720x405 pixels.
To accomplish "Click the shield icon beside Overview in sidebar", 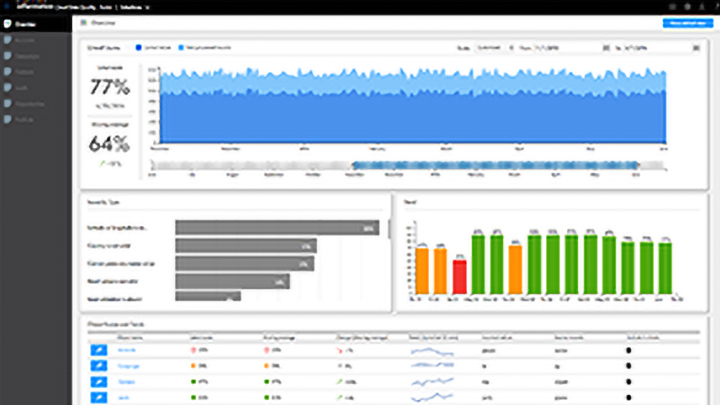I will [7, 24].
